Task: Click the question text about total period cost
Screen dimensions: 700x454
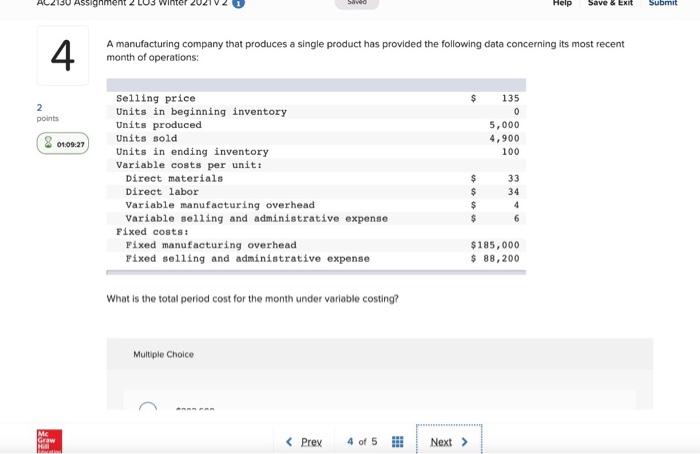Action: 253,299
